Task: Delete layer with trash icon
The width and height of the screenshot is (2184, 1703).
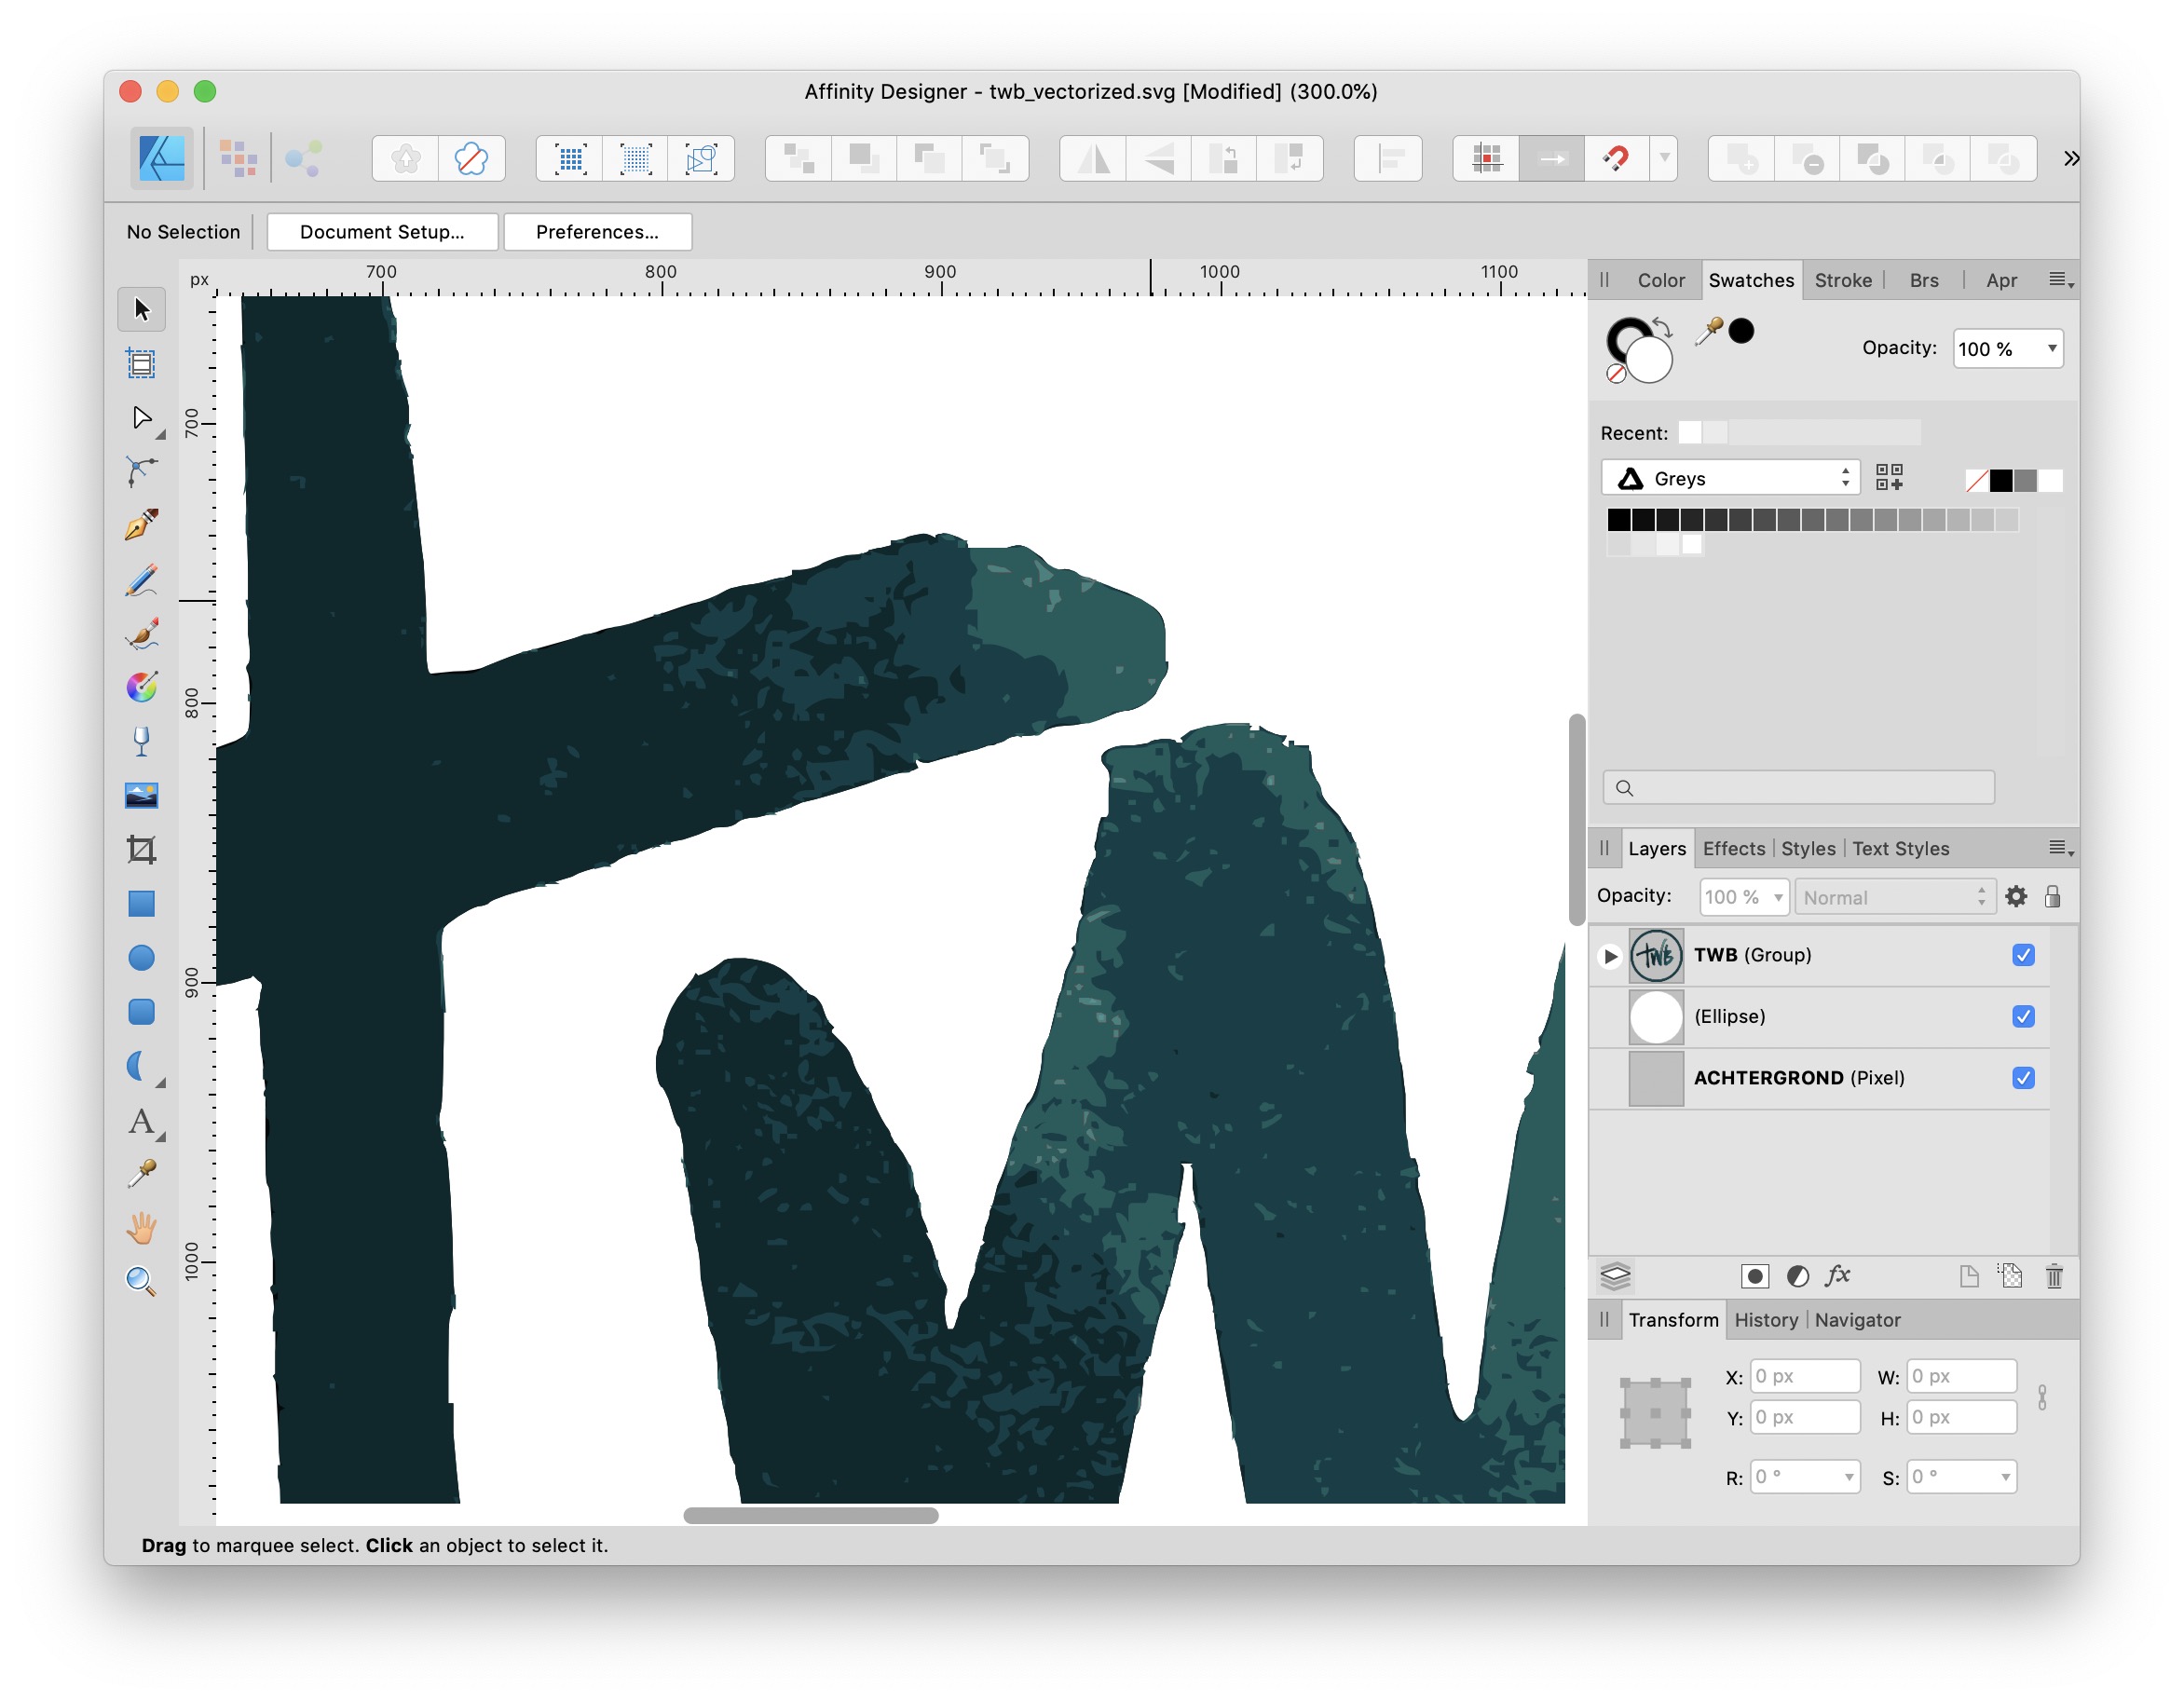Action: 2054,1275
